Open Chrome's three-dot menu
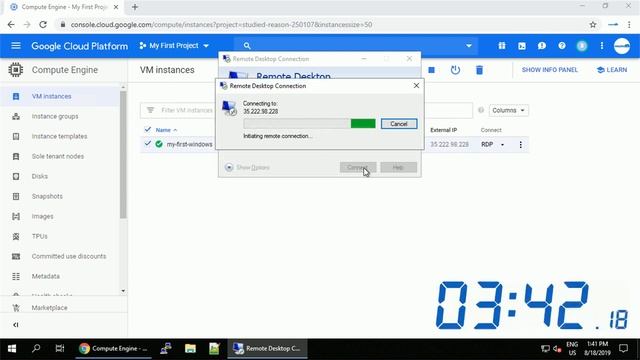640x360 pixels. pyautogui.click(x=629, y=24)
